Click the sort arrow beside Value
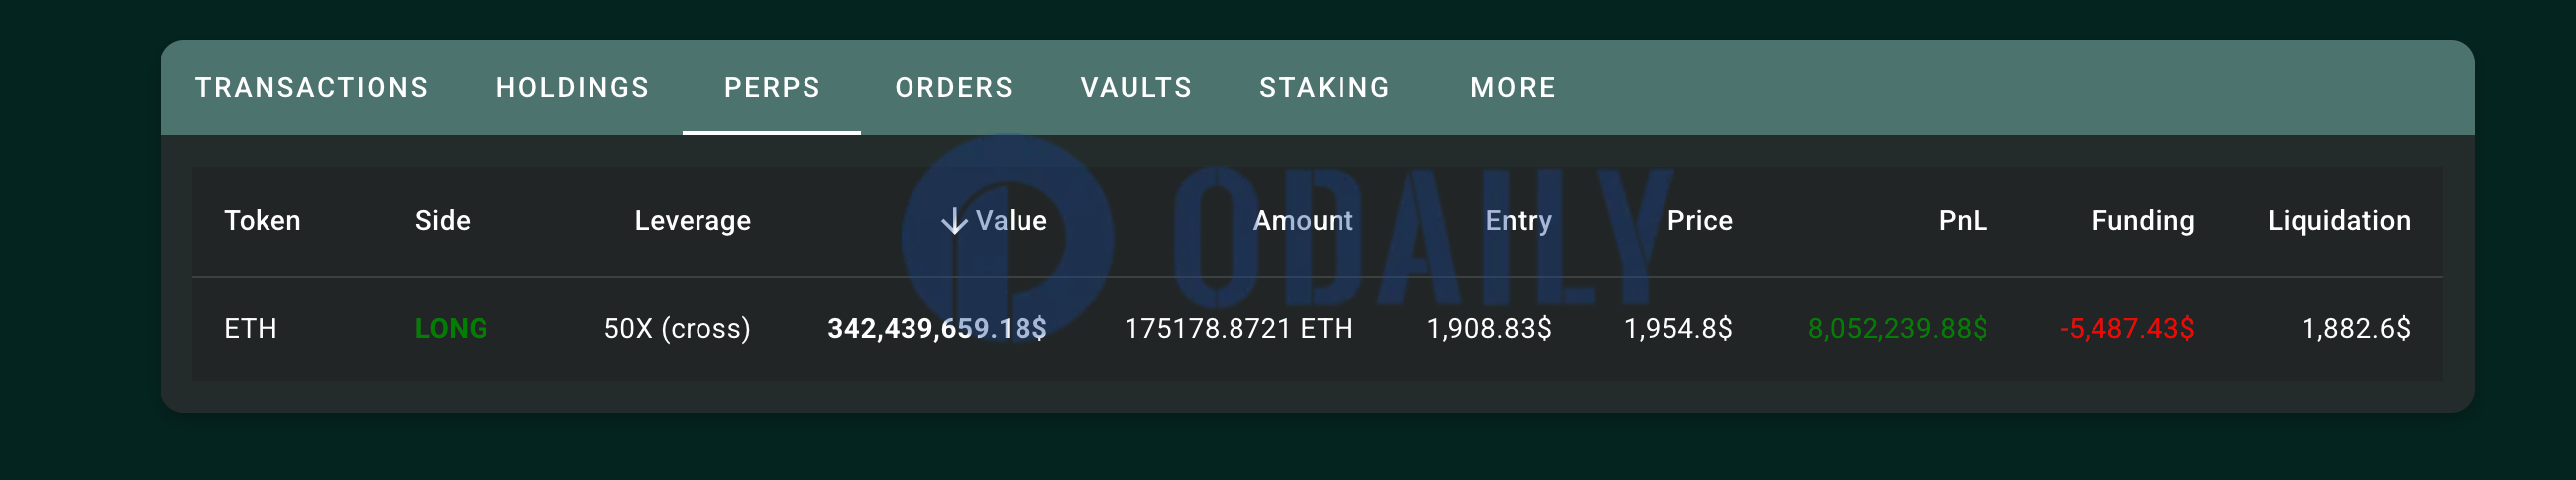2576x480 pixels. 954,221
